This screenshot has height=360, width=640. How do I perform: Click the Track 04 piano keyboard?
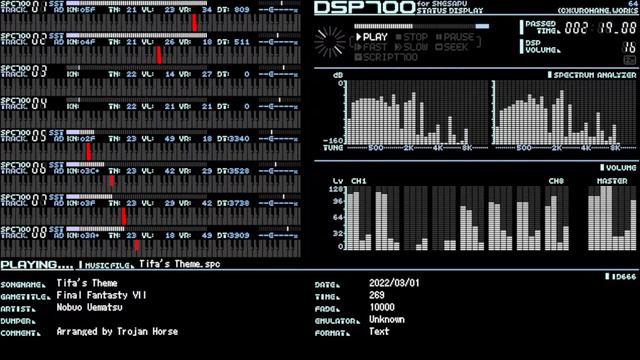pyautogui.click(x=151, y=120)
